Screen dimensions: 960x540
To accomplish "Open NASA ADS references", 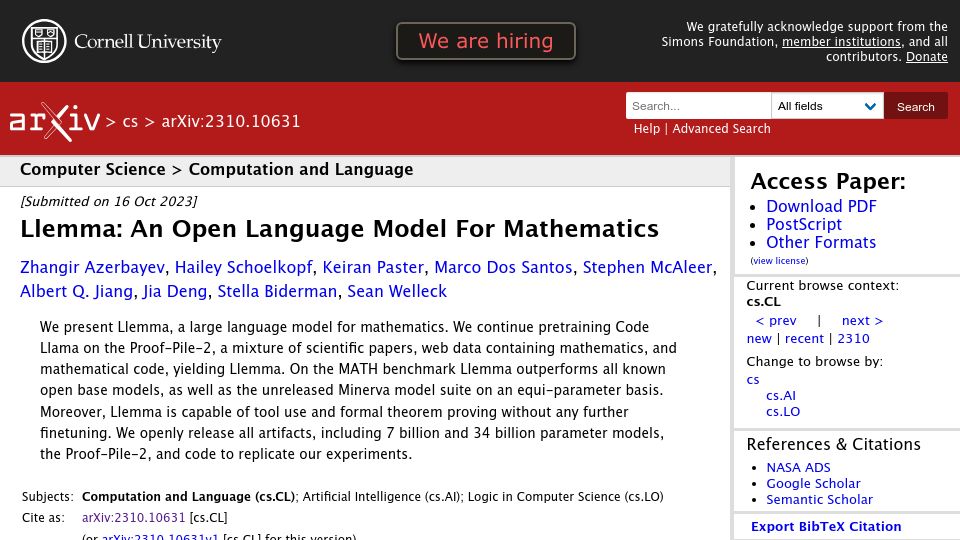I will (x=798, y=468).
